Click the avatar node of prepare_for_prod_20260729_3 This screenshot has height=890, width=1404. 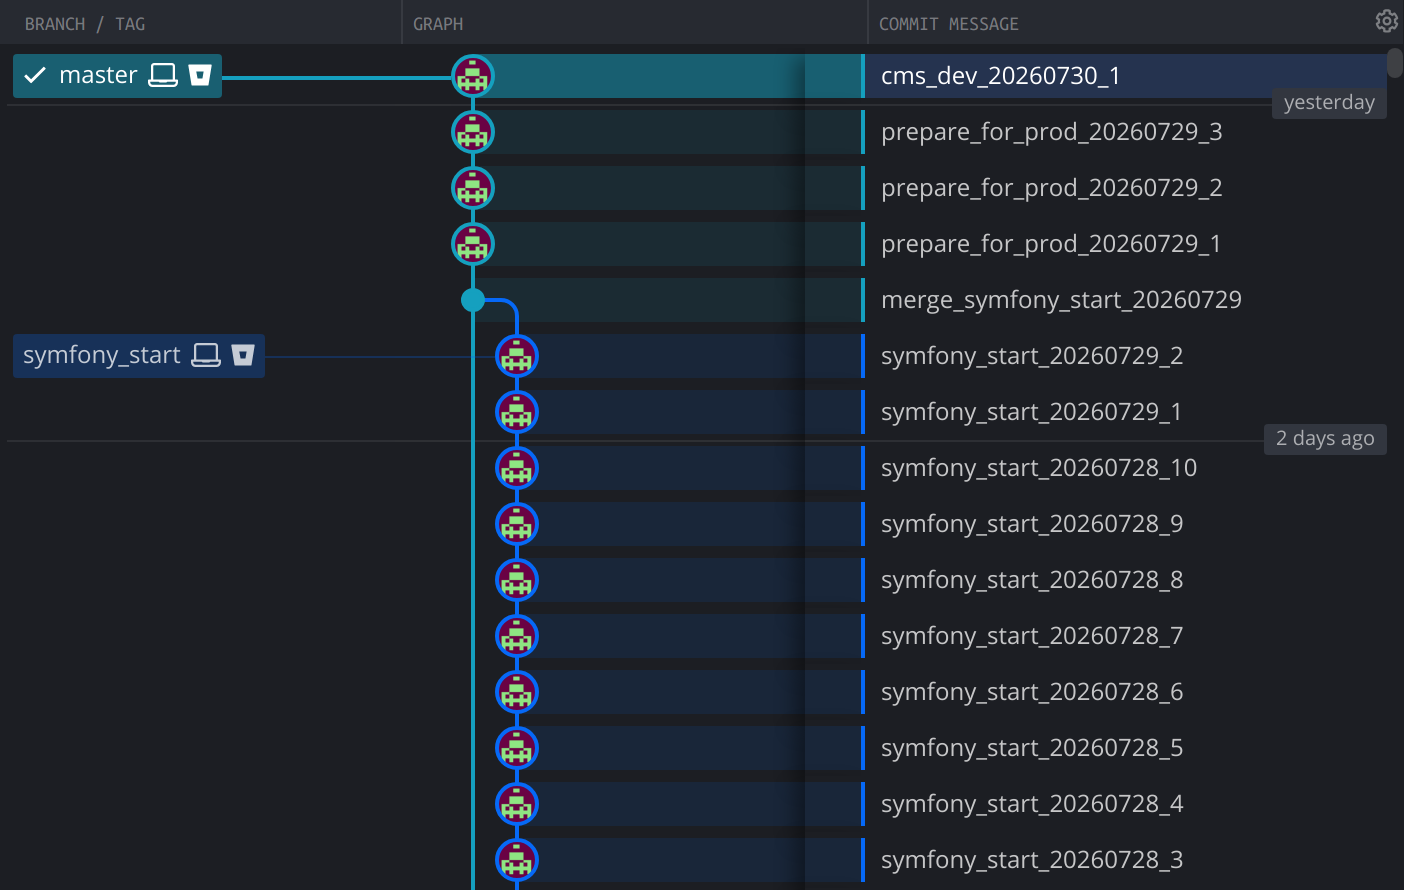point(473,132)
